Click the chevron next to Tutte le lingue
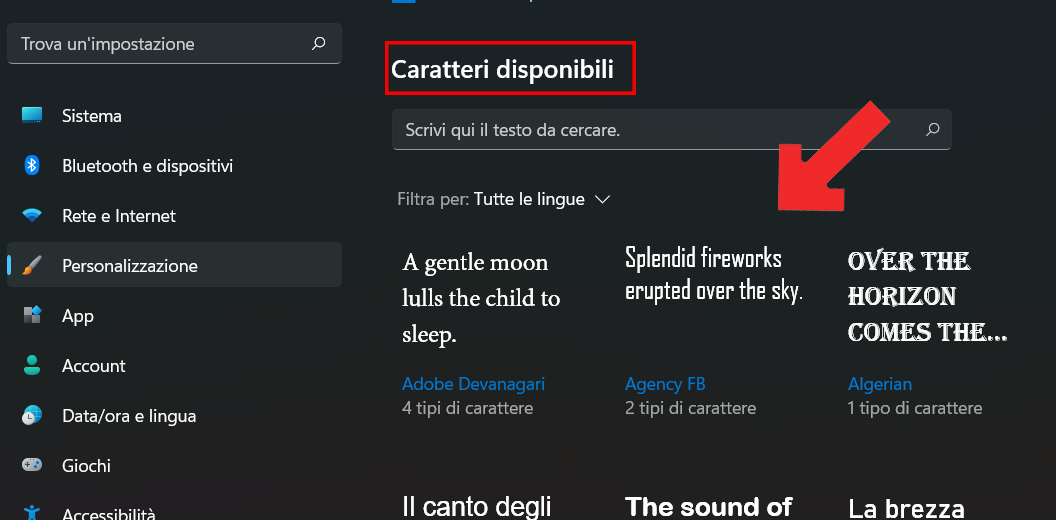 (602, 199)
